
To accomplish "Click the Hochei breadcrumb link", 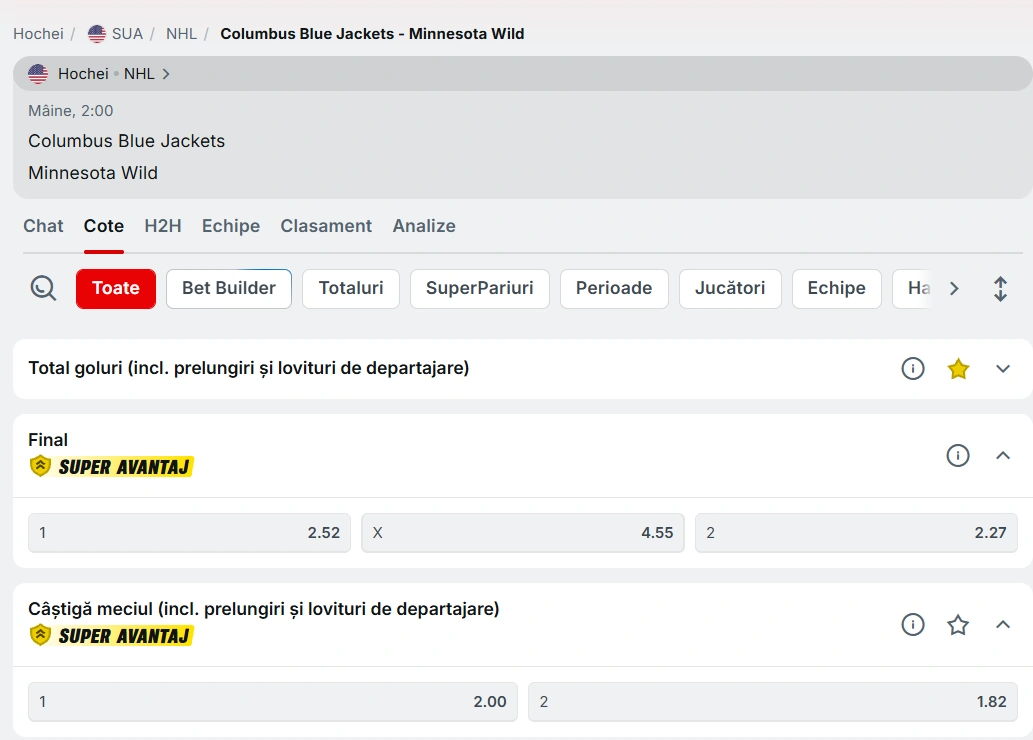I will coord(38,34).
